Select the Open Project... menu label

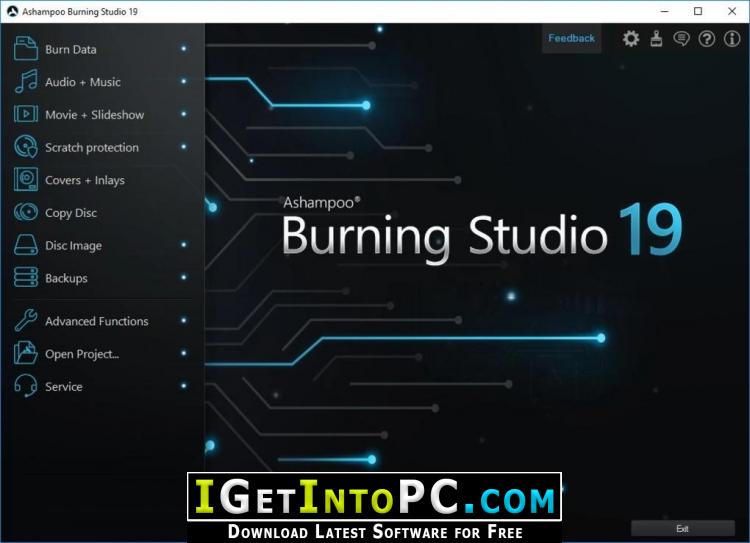pyautogui.click(x=82, y=354)
